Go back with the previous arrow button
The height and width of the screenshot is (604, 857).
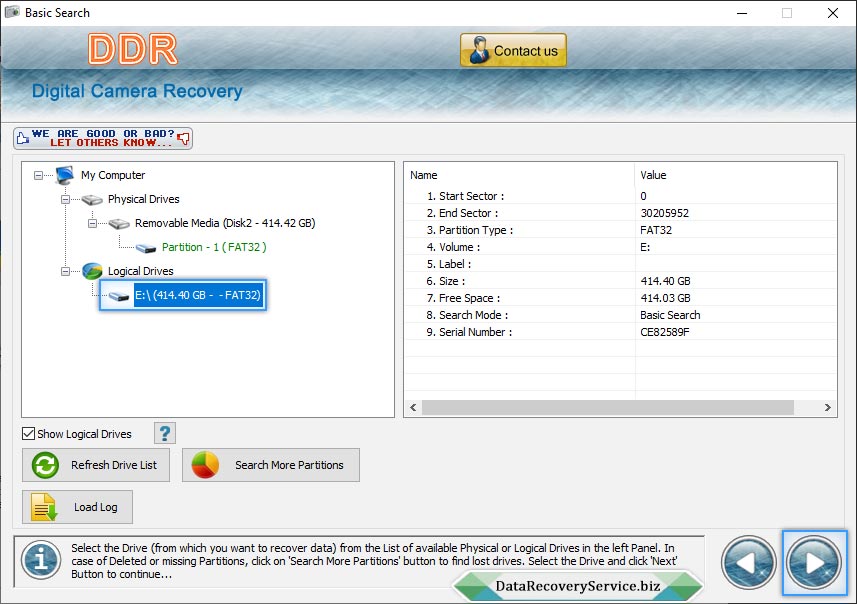(x=748, y=562)
